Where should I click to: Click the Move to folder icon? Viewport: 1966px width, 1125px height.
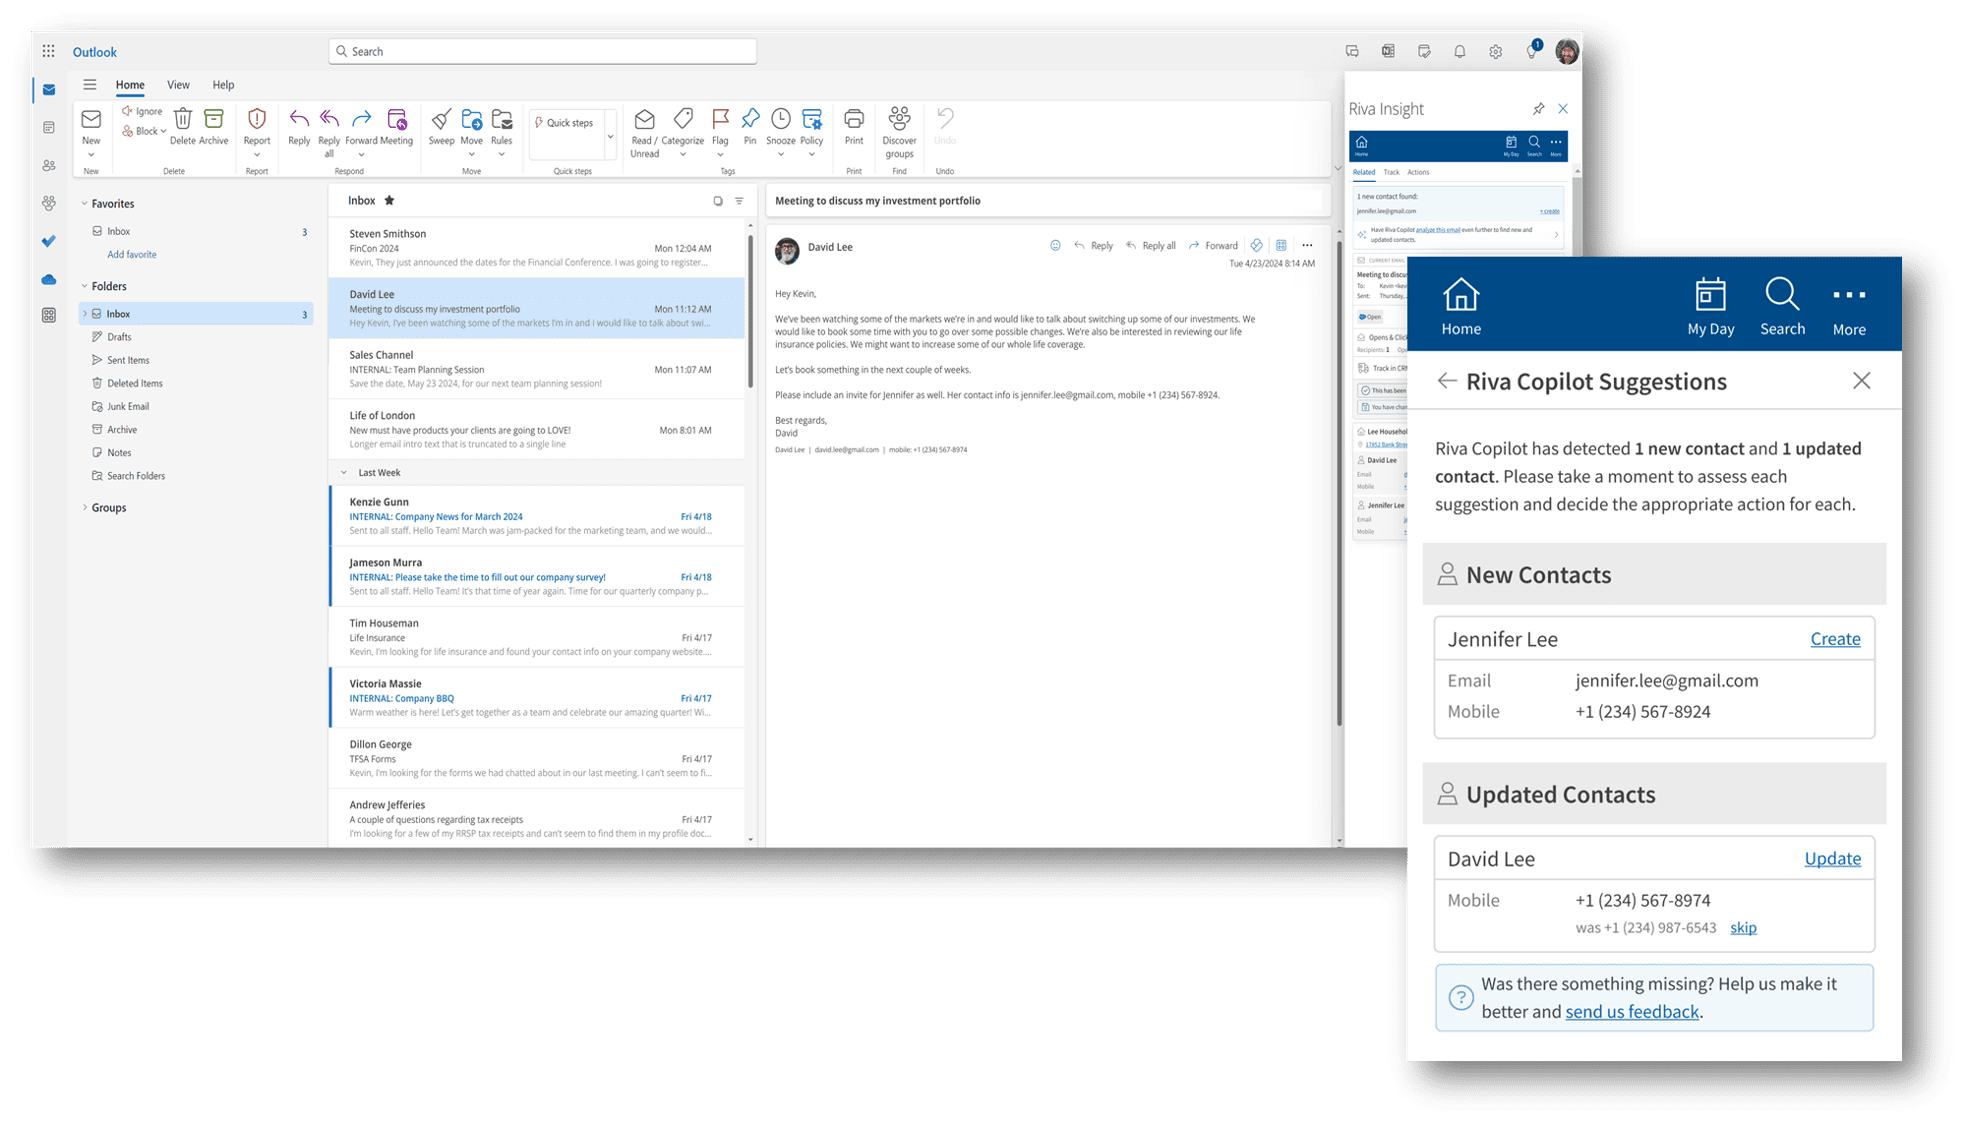[x=472, y=119]
